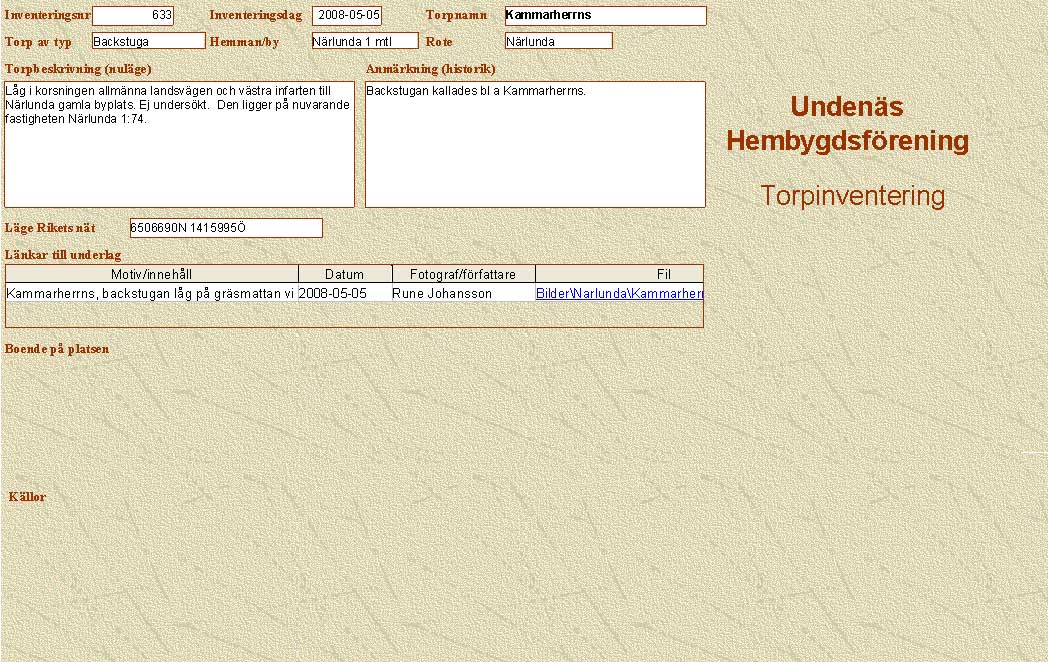Click the Kammarherrns backstugan motiv cell
The image size is (1048, 662).
150,294
